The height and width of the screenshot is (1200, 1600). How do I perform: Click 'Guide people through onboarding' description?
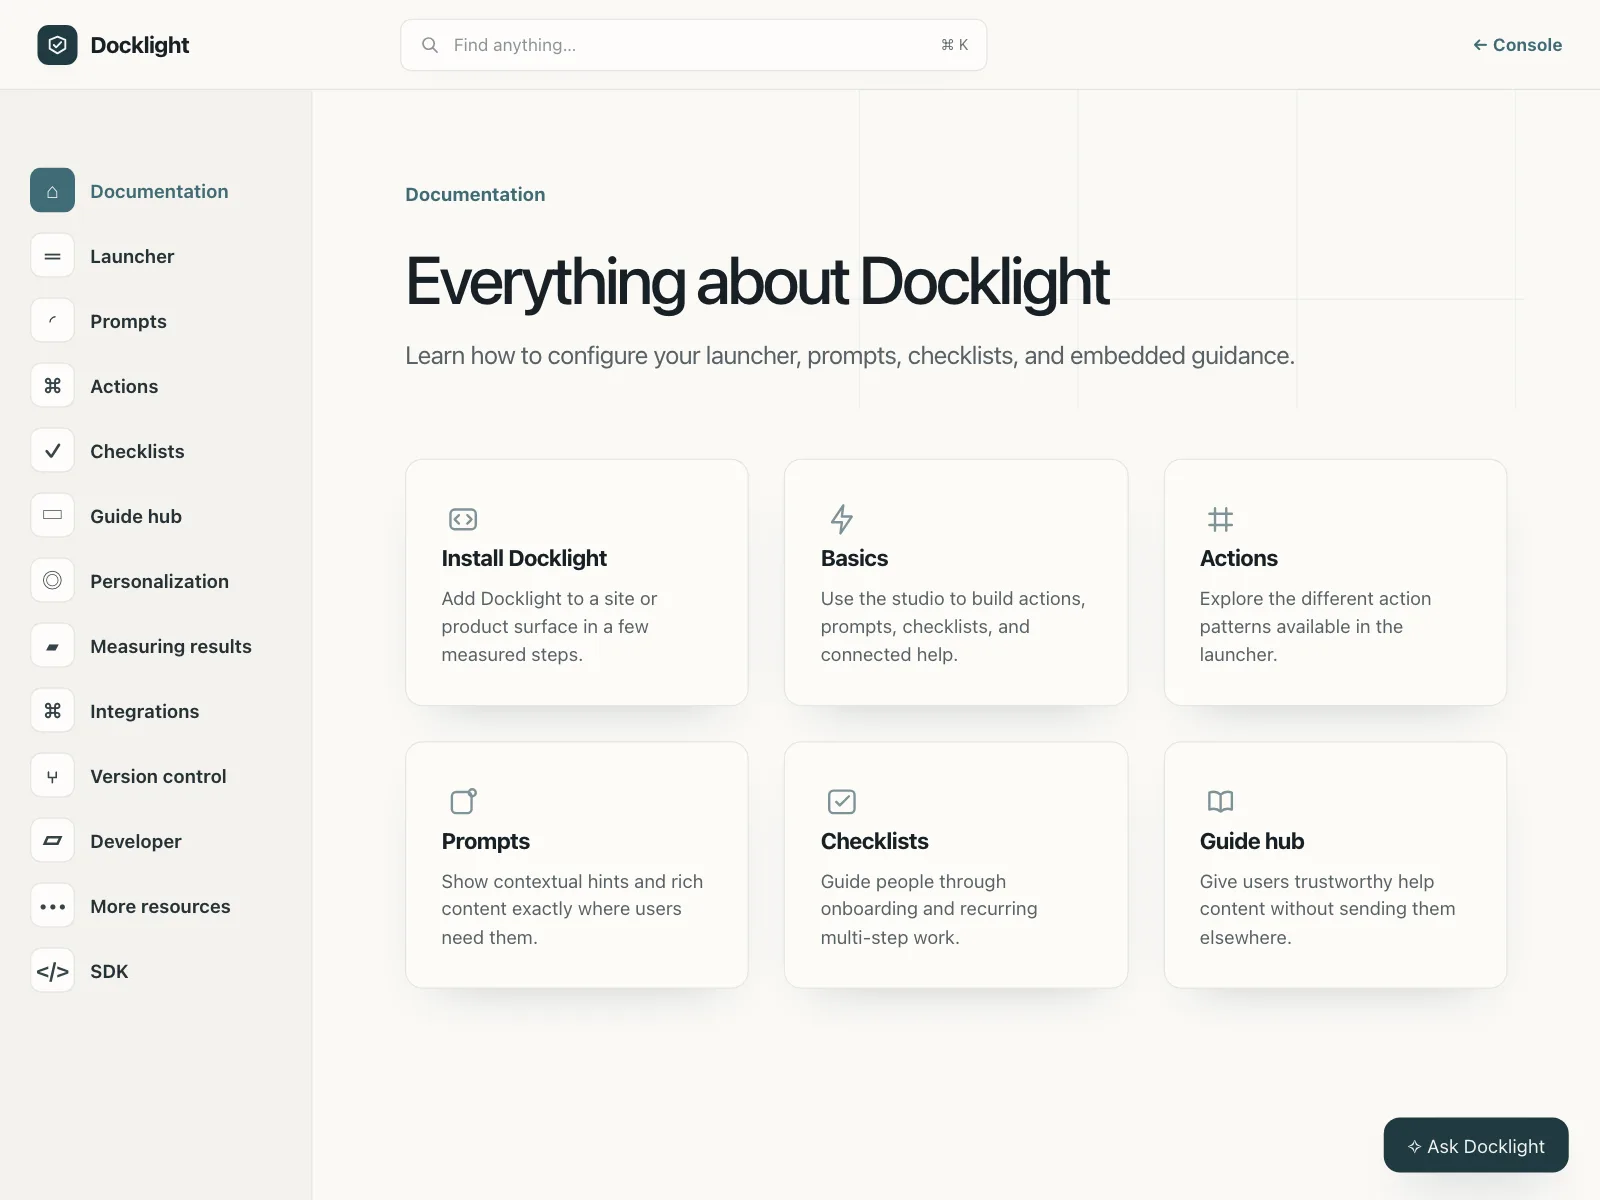click(929, 909)
